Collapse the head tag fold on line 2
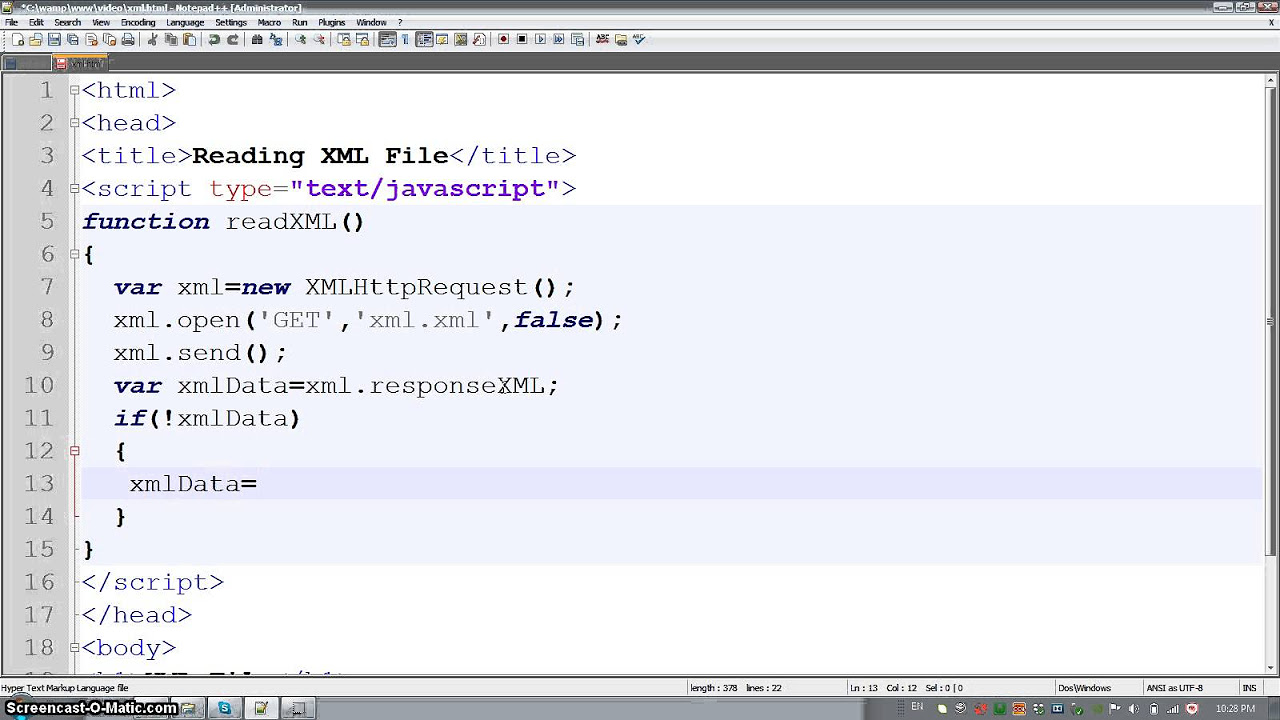The width and height of the screenshot is (1280, 720). (x=74, y=123)
